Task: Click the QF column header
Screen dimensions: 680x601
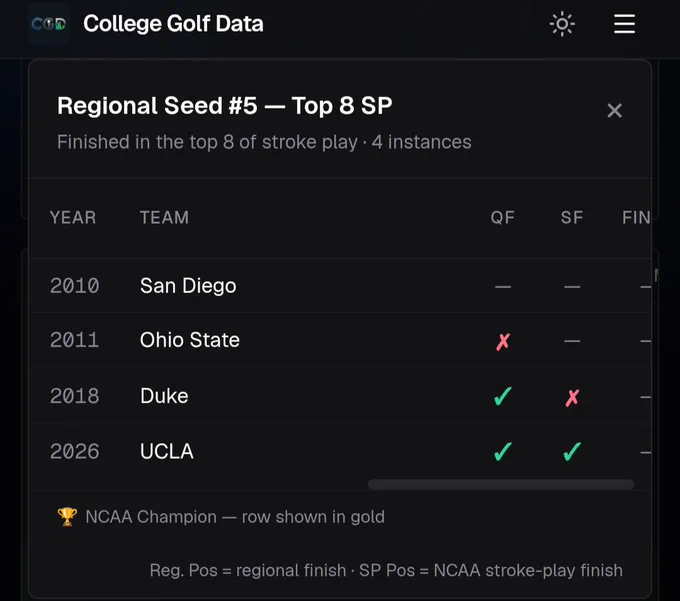Action: (503, 218)
